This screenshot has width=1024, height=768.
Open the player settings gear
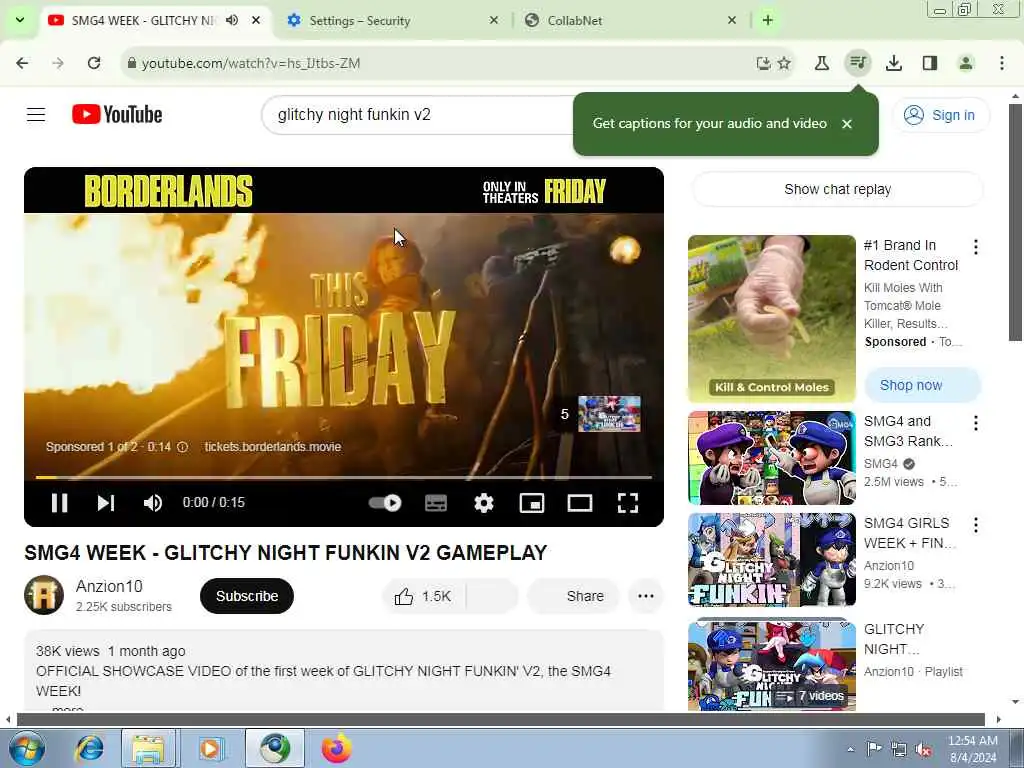484,503
